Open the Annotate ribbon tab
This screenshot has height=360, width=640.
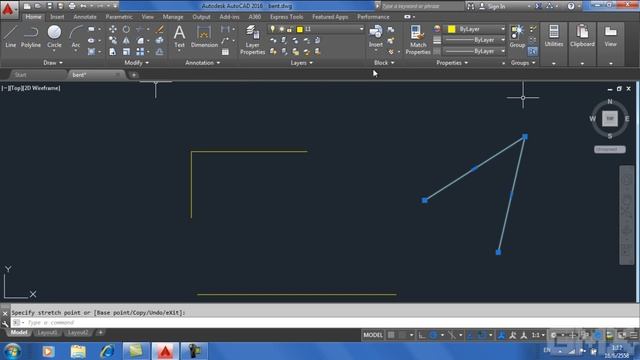coord(85,17)
